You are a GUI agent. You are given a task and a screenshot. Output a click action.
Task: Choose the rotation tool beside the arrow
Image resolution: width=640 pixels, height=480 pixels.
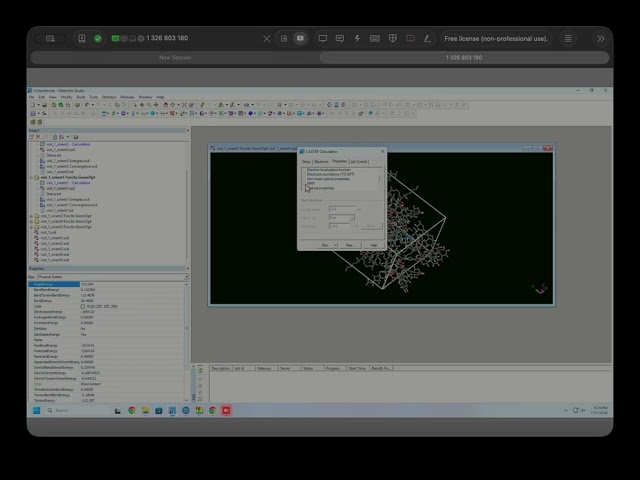coord(142,105)
